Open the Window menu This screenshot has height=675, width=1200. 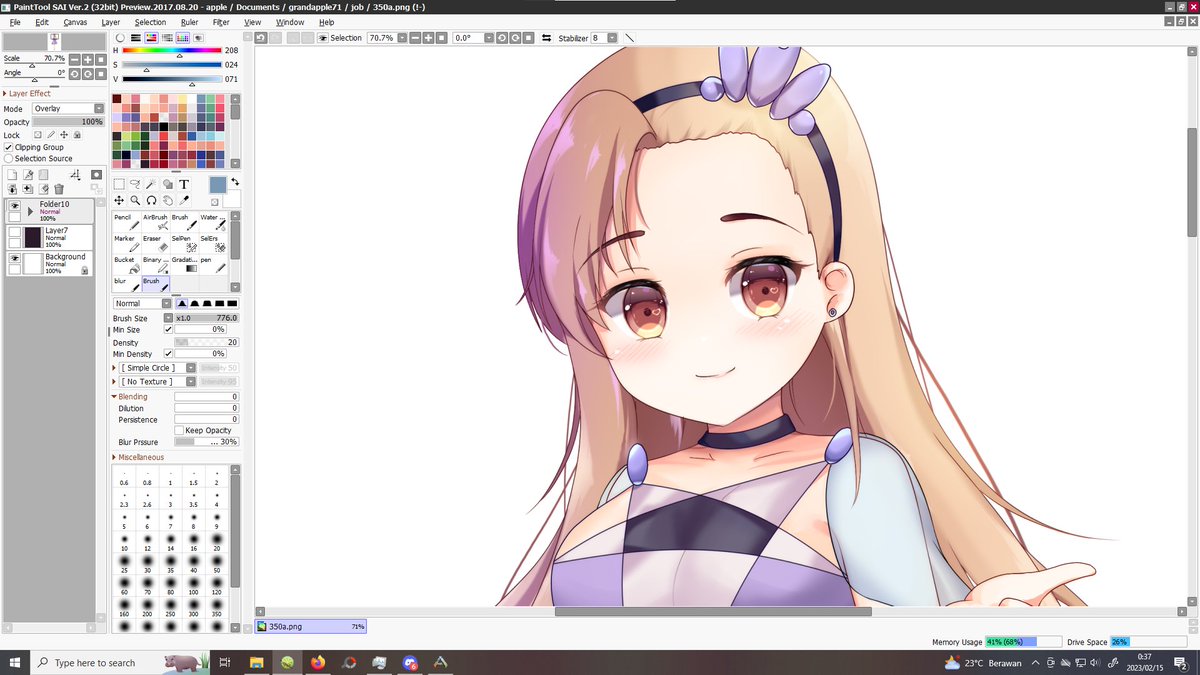coord(290,22)
